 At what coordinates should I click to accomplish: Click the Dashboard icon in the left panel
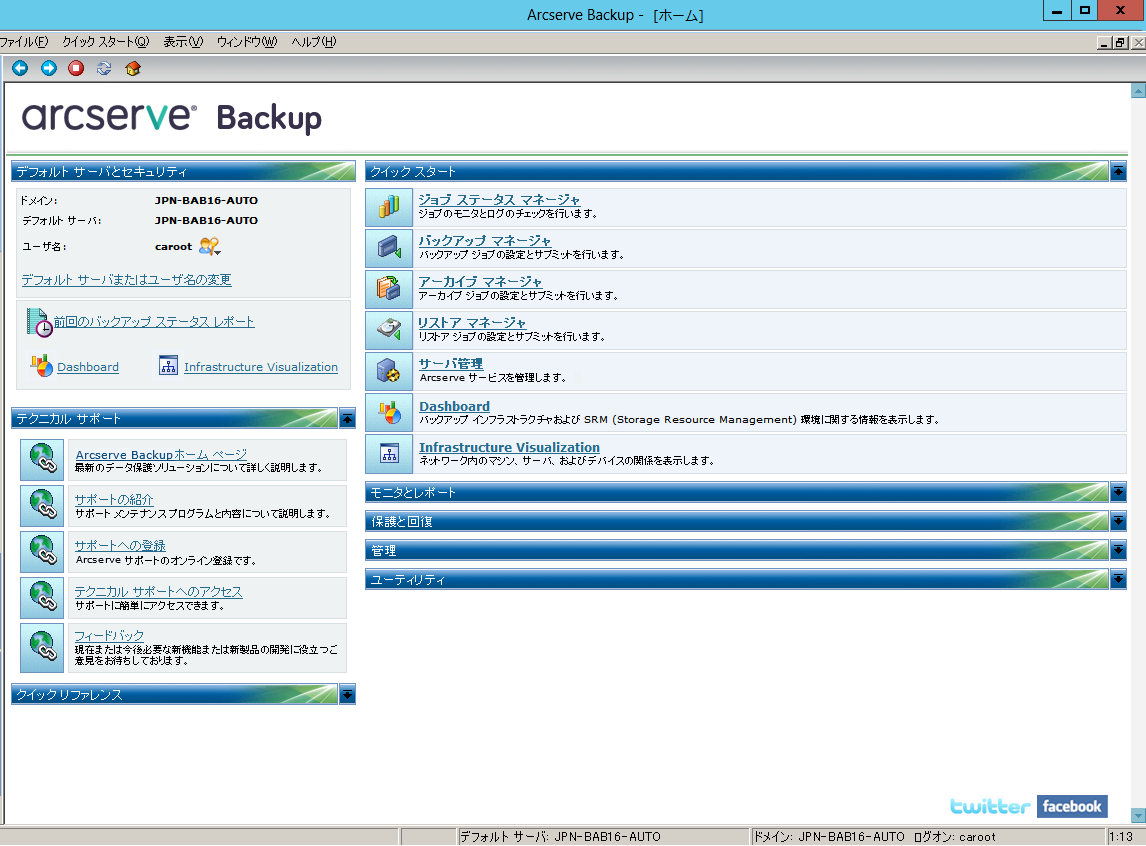tap(42, 365)
